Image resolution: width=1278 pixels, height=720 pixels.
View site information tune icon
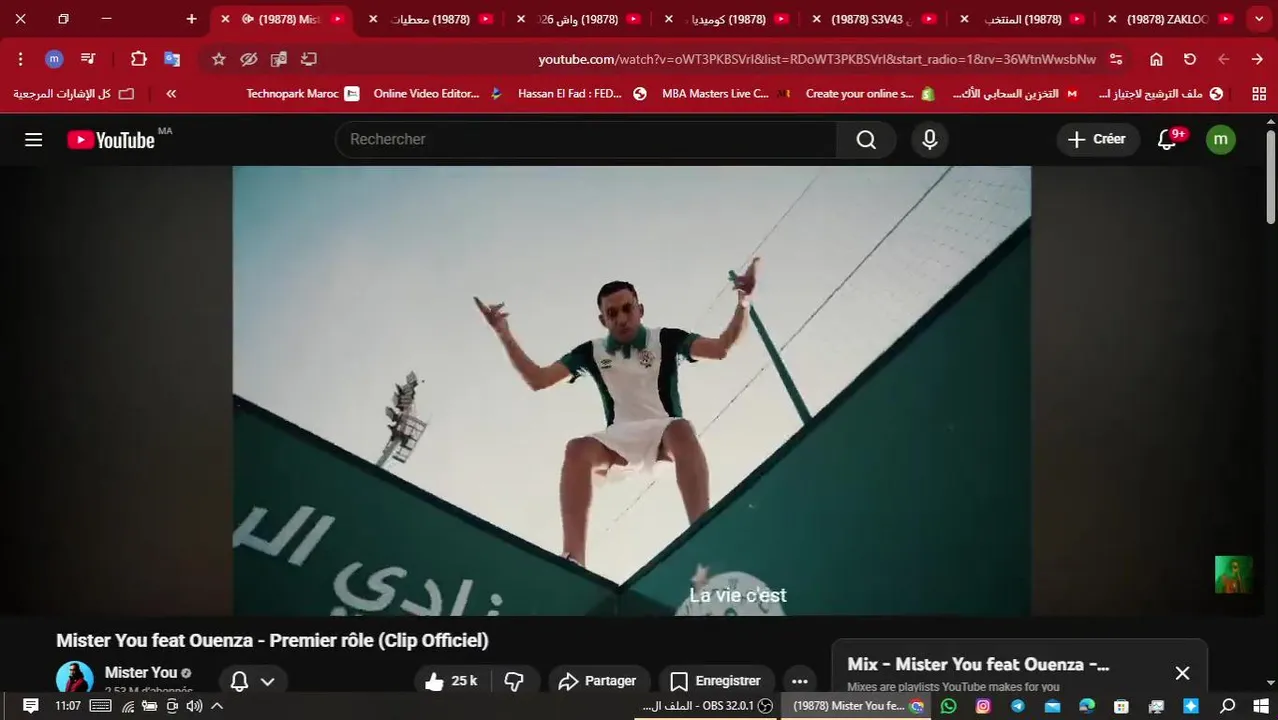1116,59
